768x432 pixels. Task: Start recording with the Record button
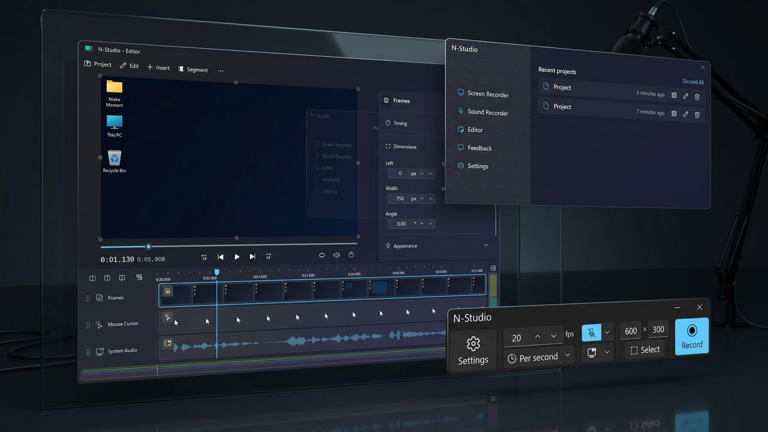(x=692, y=336)
